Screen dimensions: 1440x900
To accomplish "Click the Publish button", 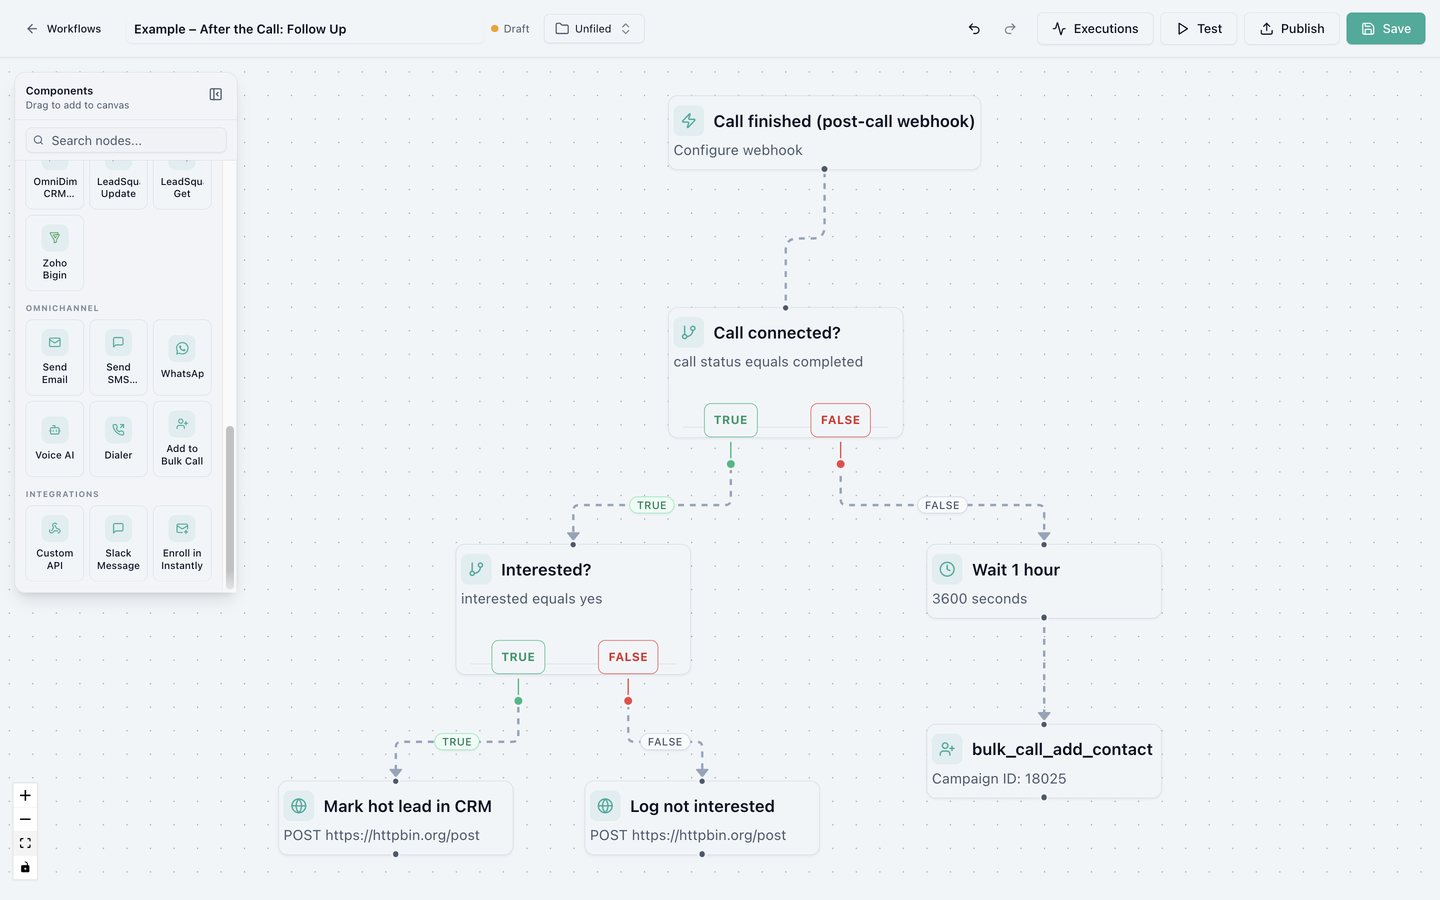I will coord(1292,29).
